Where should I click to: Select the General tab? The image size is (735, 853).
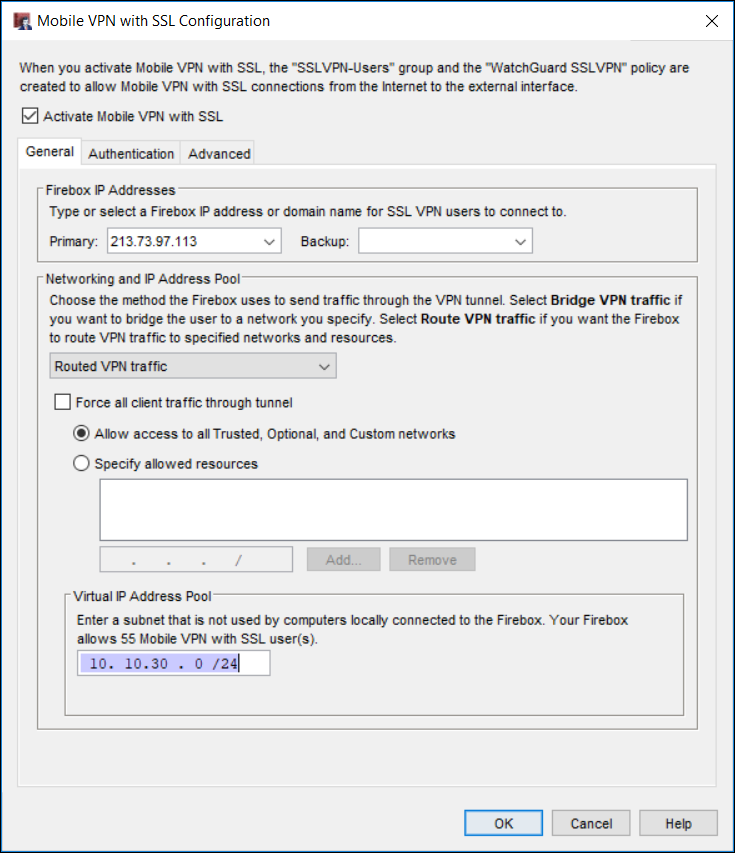click(x=50, y=152)
